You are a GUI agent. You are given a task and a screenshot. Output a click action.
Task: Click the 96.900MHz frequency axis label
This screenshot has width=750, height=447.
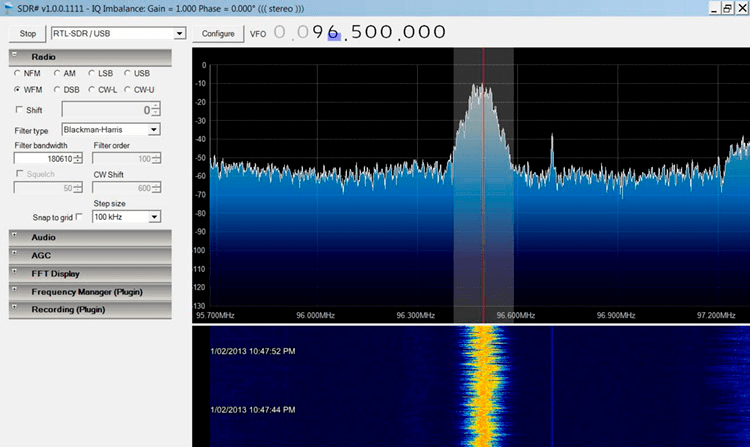[x=616, y=316]
